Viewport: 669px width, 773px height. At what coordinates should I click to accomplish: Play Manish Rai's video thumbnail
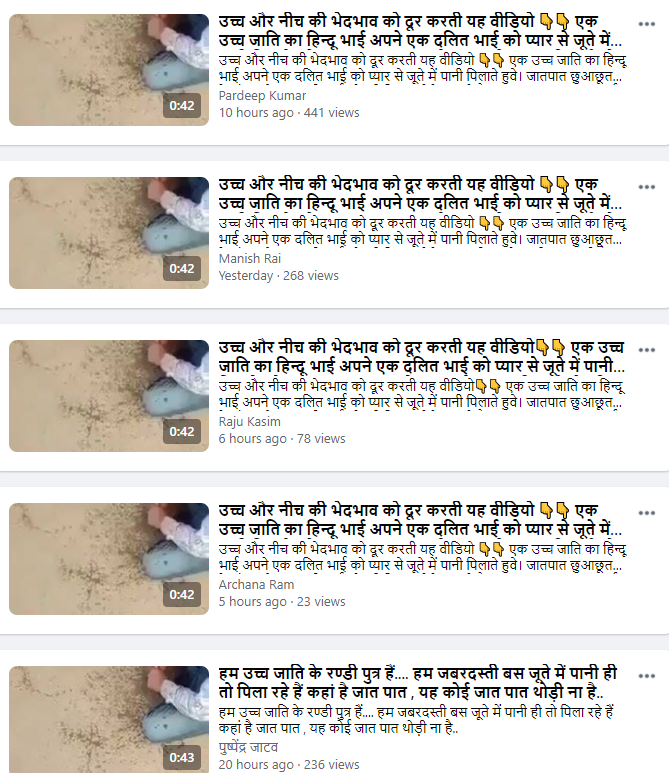pyautogui.click(x=109, y=233)
